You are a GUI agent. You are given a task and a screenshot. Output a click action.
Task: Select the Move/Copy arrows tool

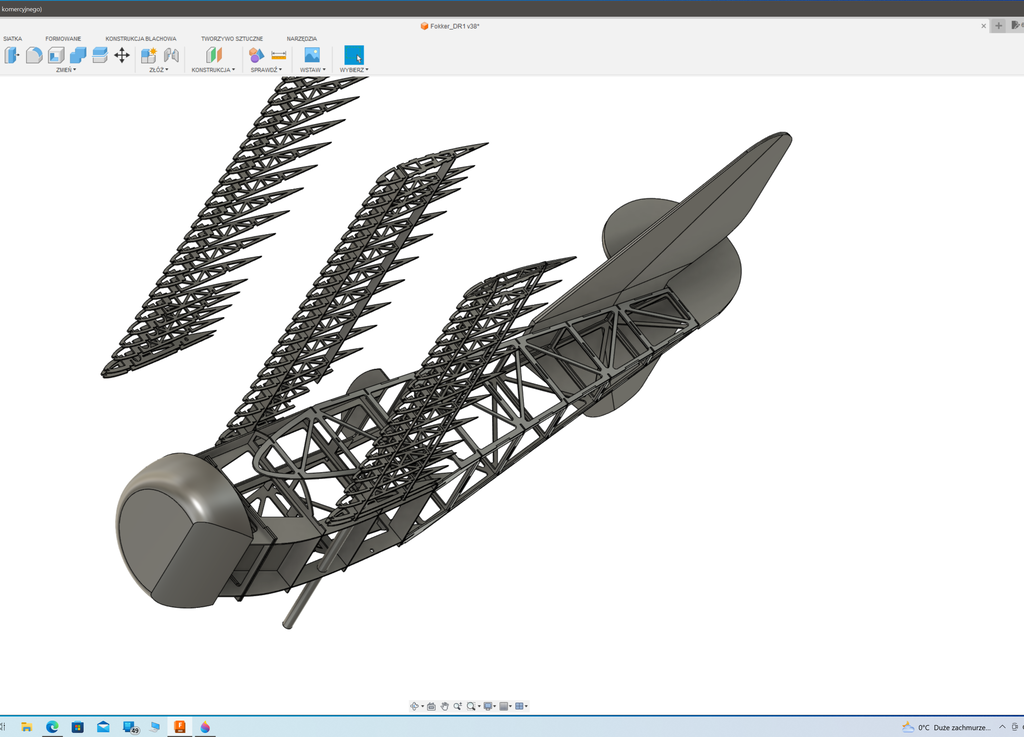click(x=122, y=55)
